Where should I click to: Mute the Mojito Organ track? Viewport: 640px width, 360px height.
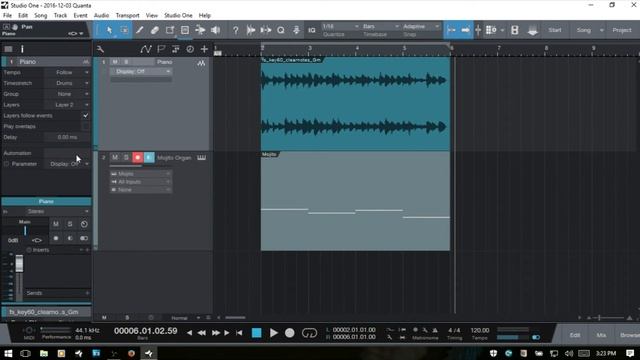pyautogui.click(x=115, y=158)
